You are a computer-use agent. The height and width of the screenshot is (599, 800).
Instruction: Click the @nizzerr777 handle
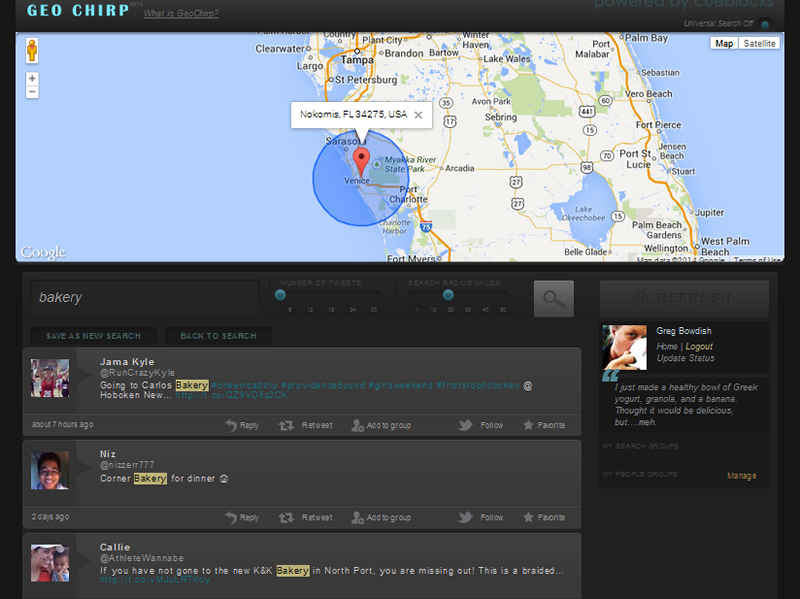point(127,465)
